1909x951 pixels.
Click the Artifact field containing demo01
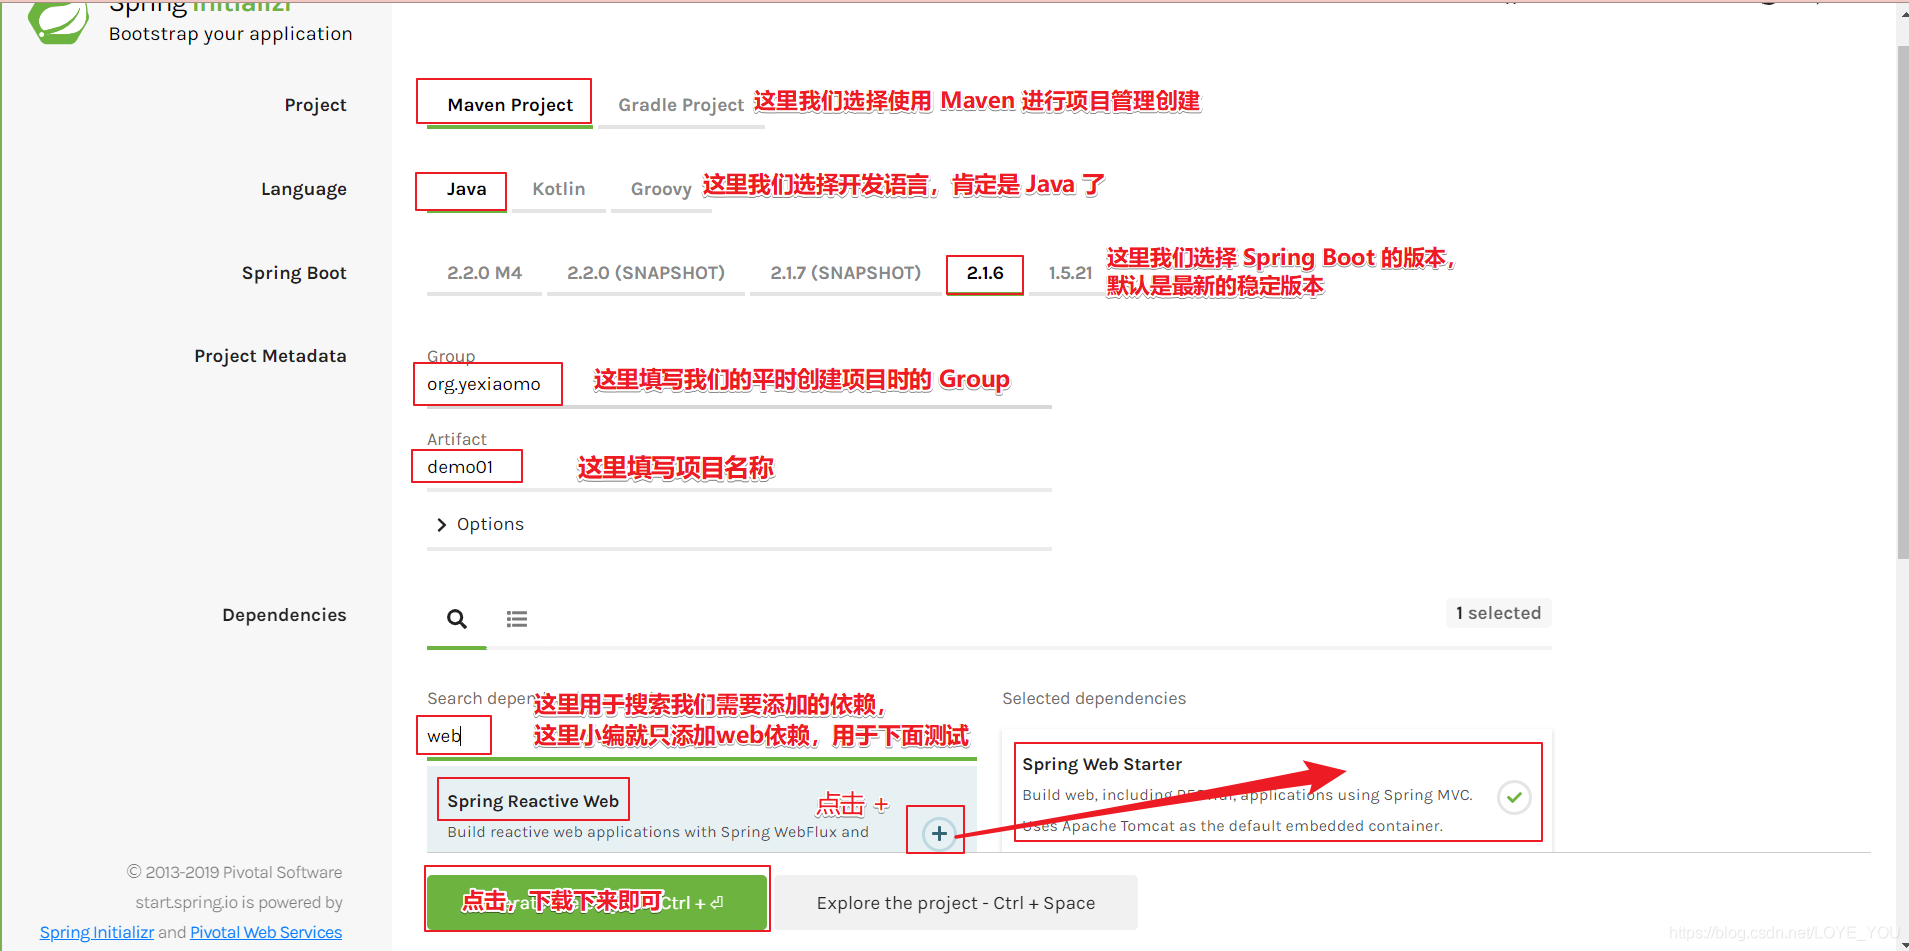(x=739, y=468)
